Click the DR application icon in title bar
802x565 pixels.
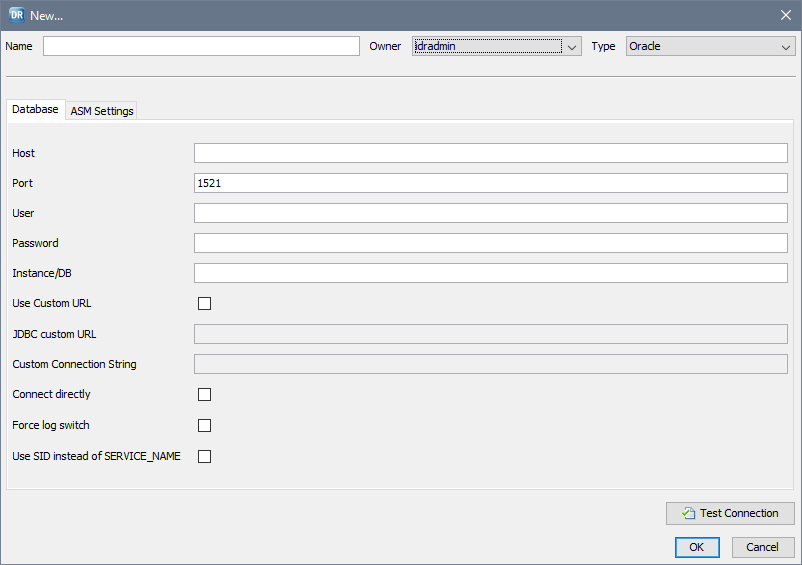coord(16,15)
